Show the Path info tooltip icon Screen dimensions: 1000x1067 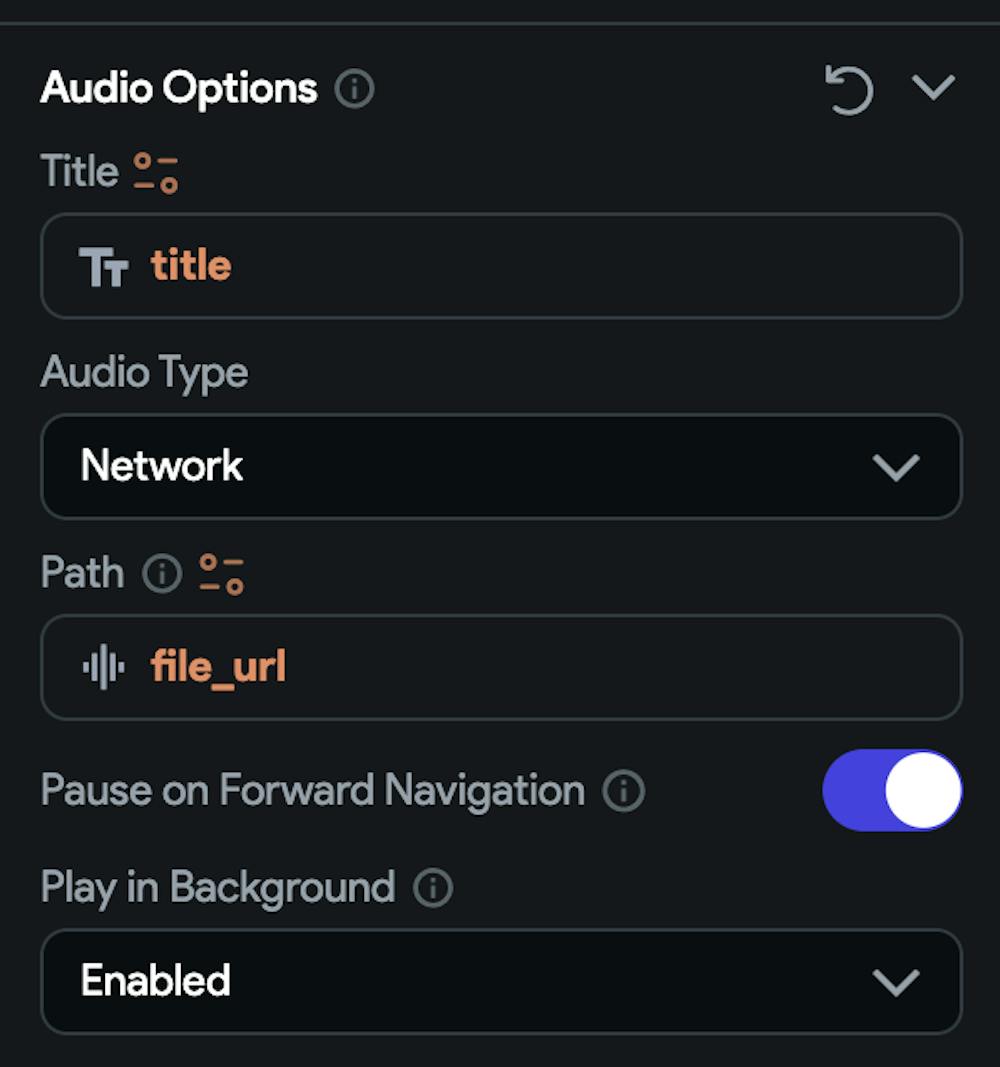coord(162,573)
